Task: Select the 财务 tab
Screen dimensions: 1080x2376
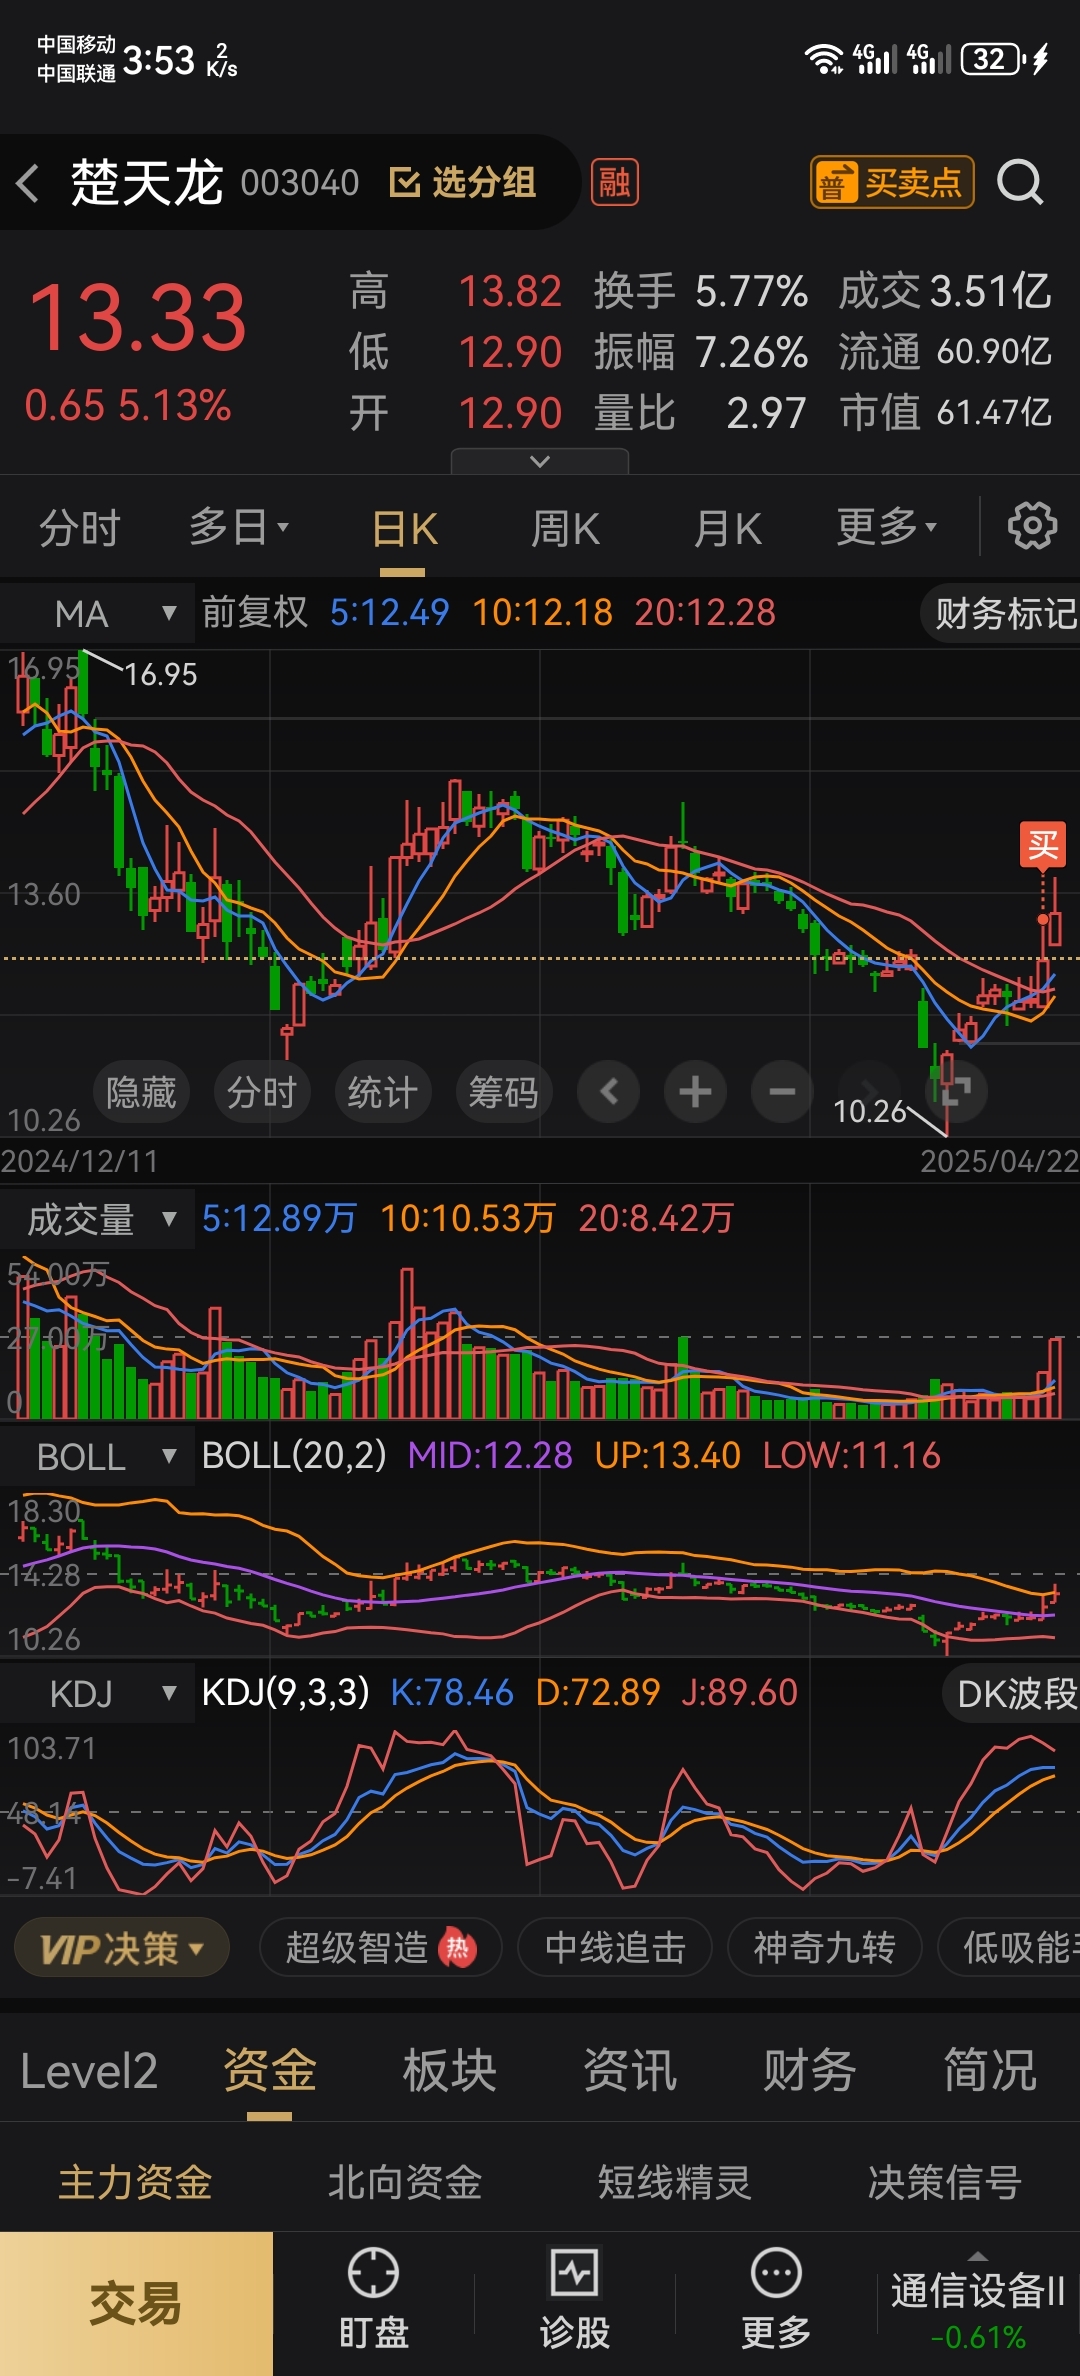Action: [810, 2070]
